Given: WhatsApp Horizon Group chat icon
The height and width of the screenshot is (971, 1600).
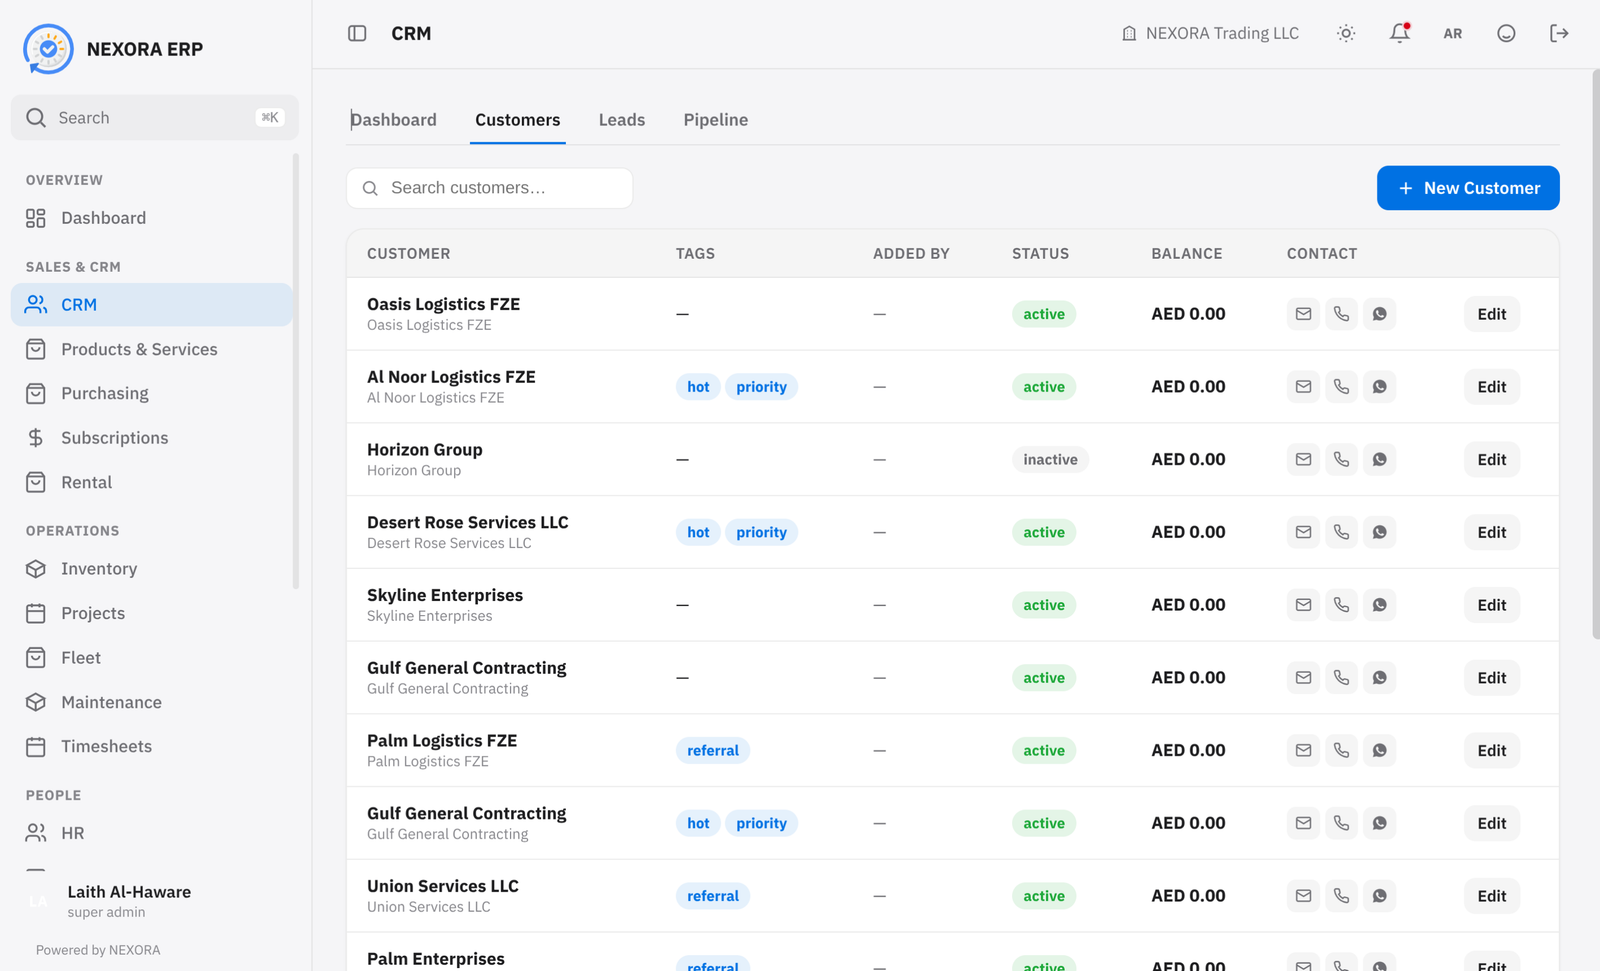Looking at the screenshot, I should click(x=1379, y=459).
